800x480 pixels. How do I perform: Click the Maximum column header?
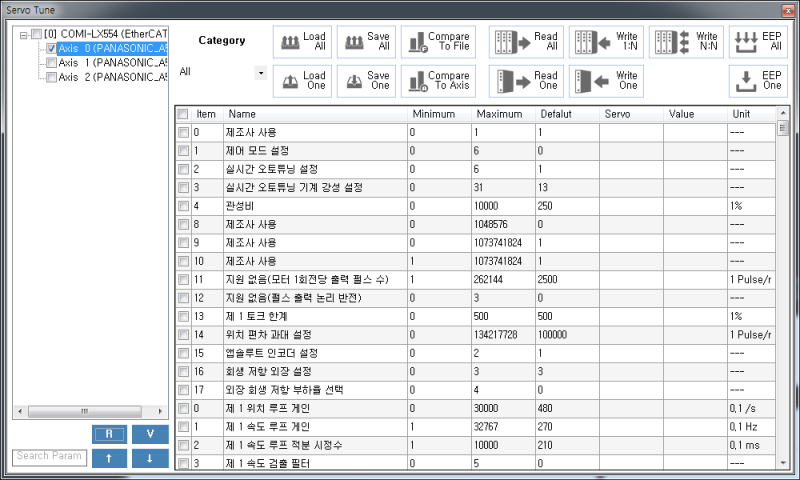coord(500,114)
